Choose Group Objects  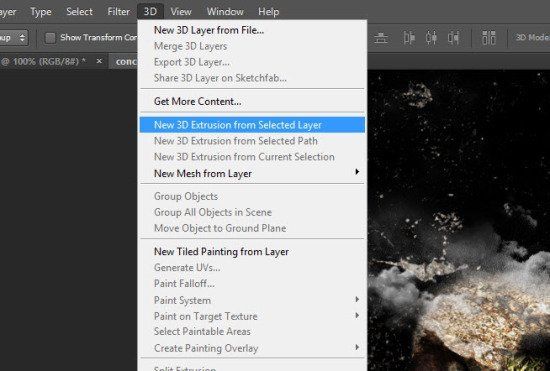coord(252,196)
